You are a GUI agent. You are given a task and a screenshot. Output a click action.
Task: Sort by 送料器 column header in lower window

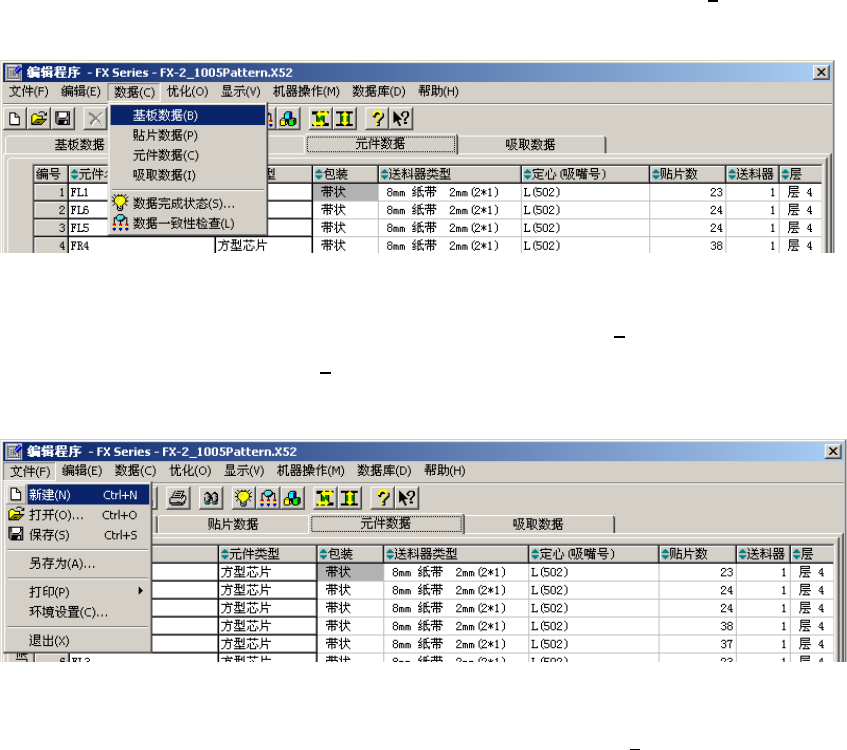[x=763, y=554]
